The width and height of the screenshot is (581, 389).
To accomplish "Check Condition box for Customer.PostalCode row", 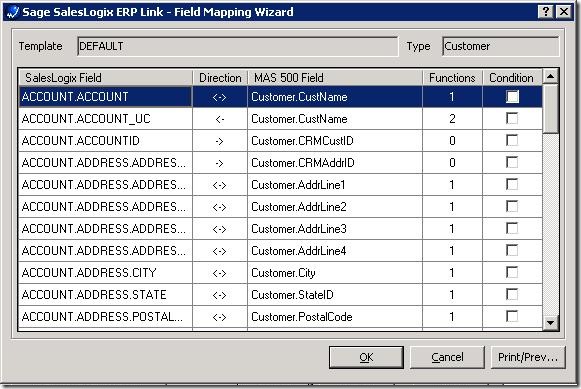I will 512,316.
